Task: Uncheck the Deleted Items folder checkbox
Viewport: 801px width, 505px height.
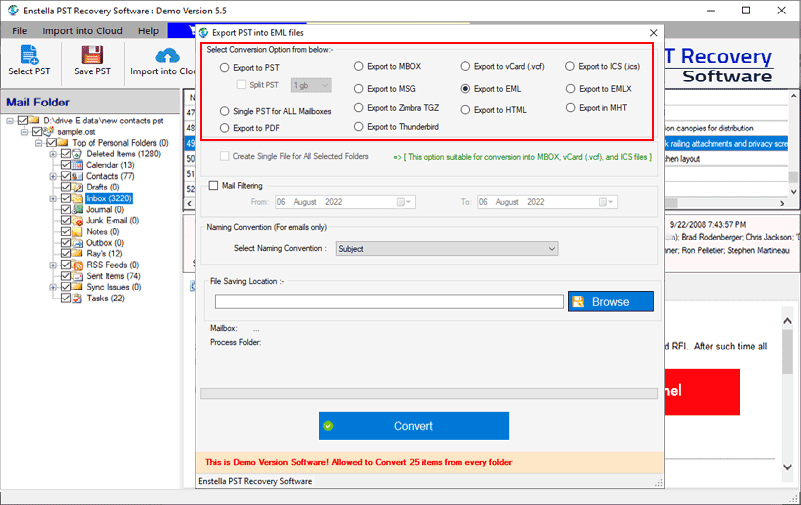Action: point(66,154)
